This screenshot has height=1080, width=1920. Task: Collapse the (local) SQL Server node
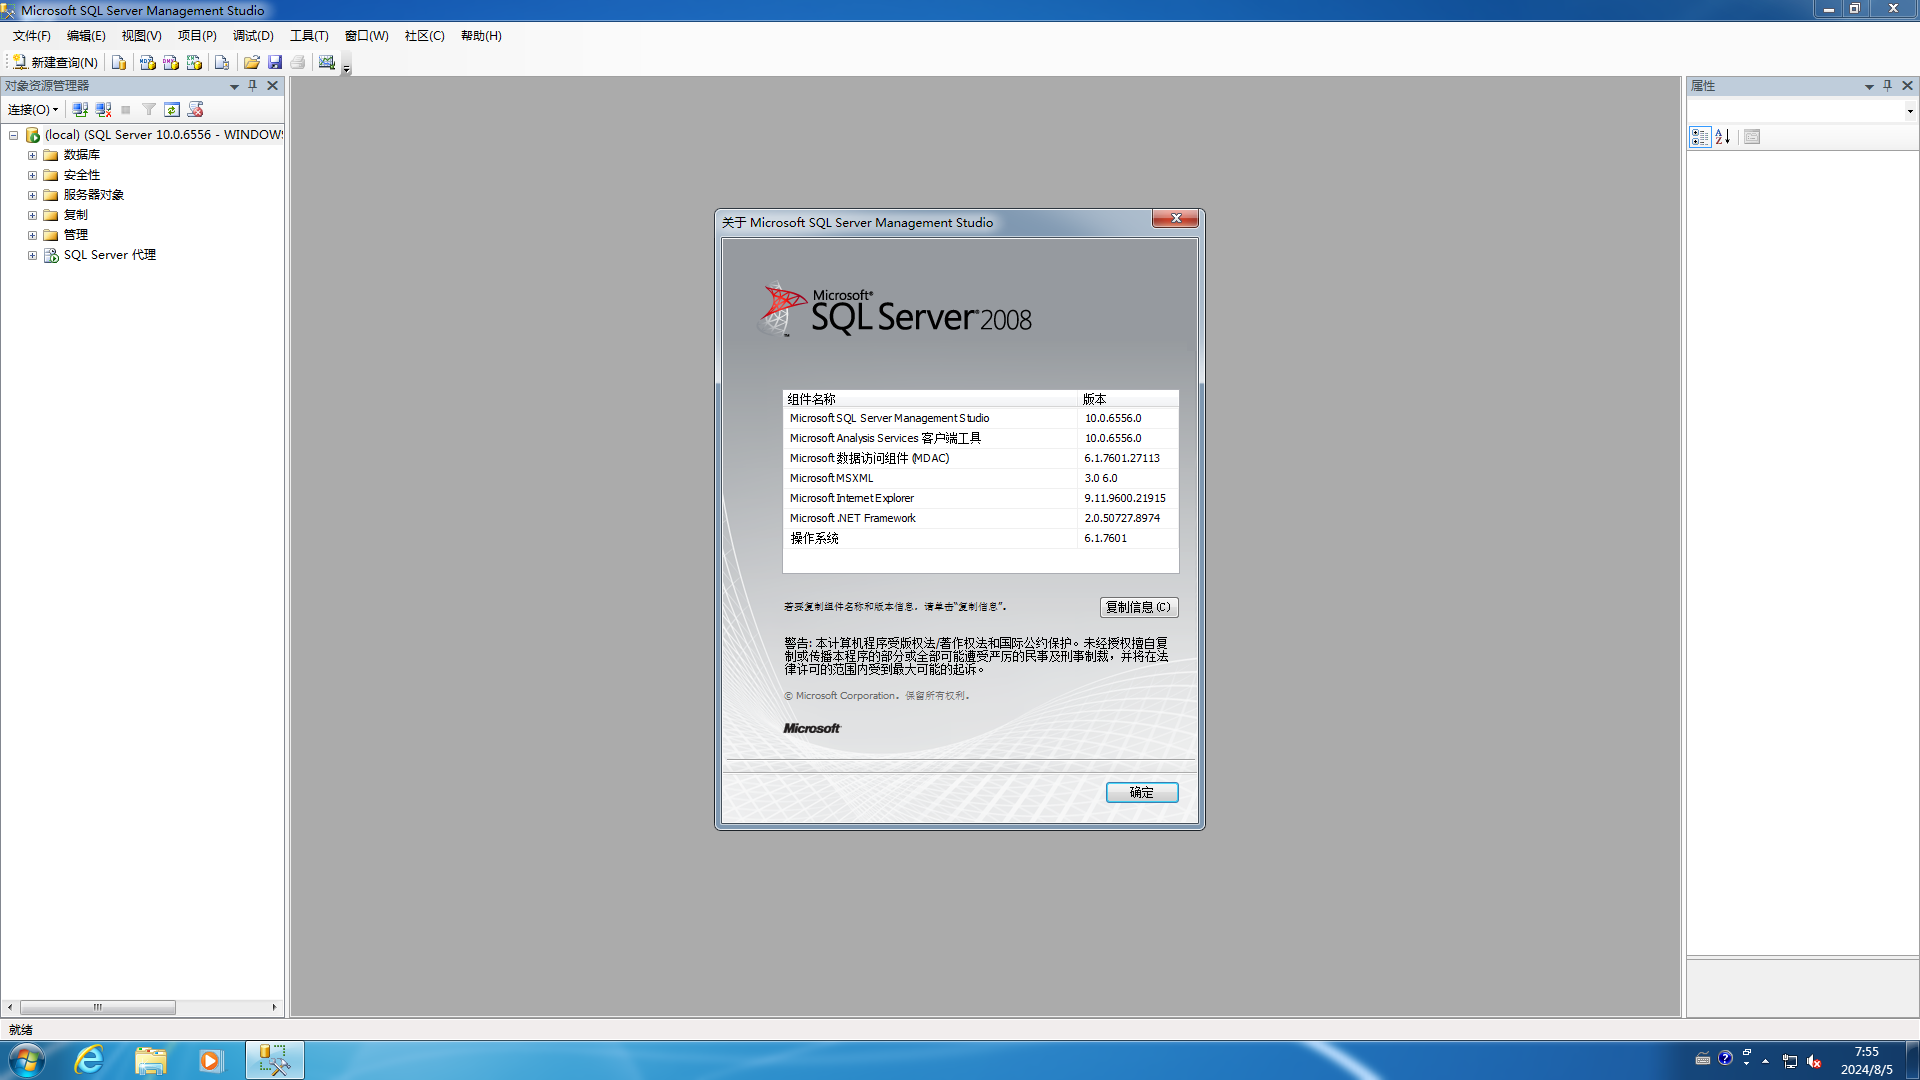(x=14, y=135)
